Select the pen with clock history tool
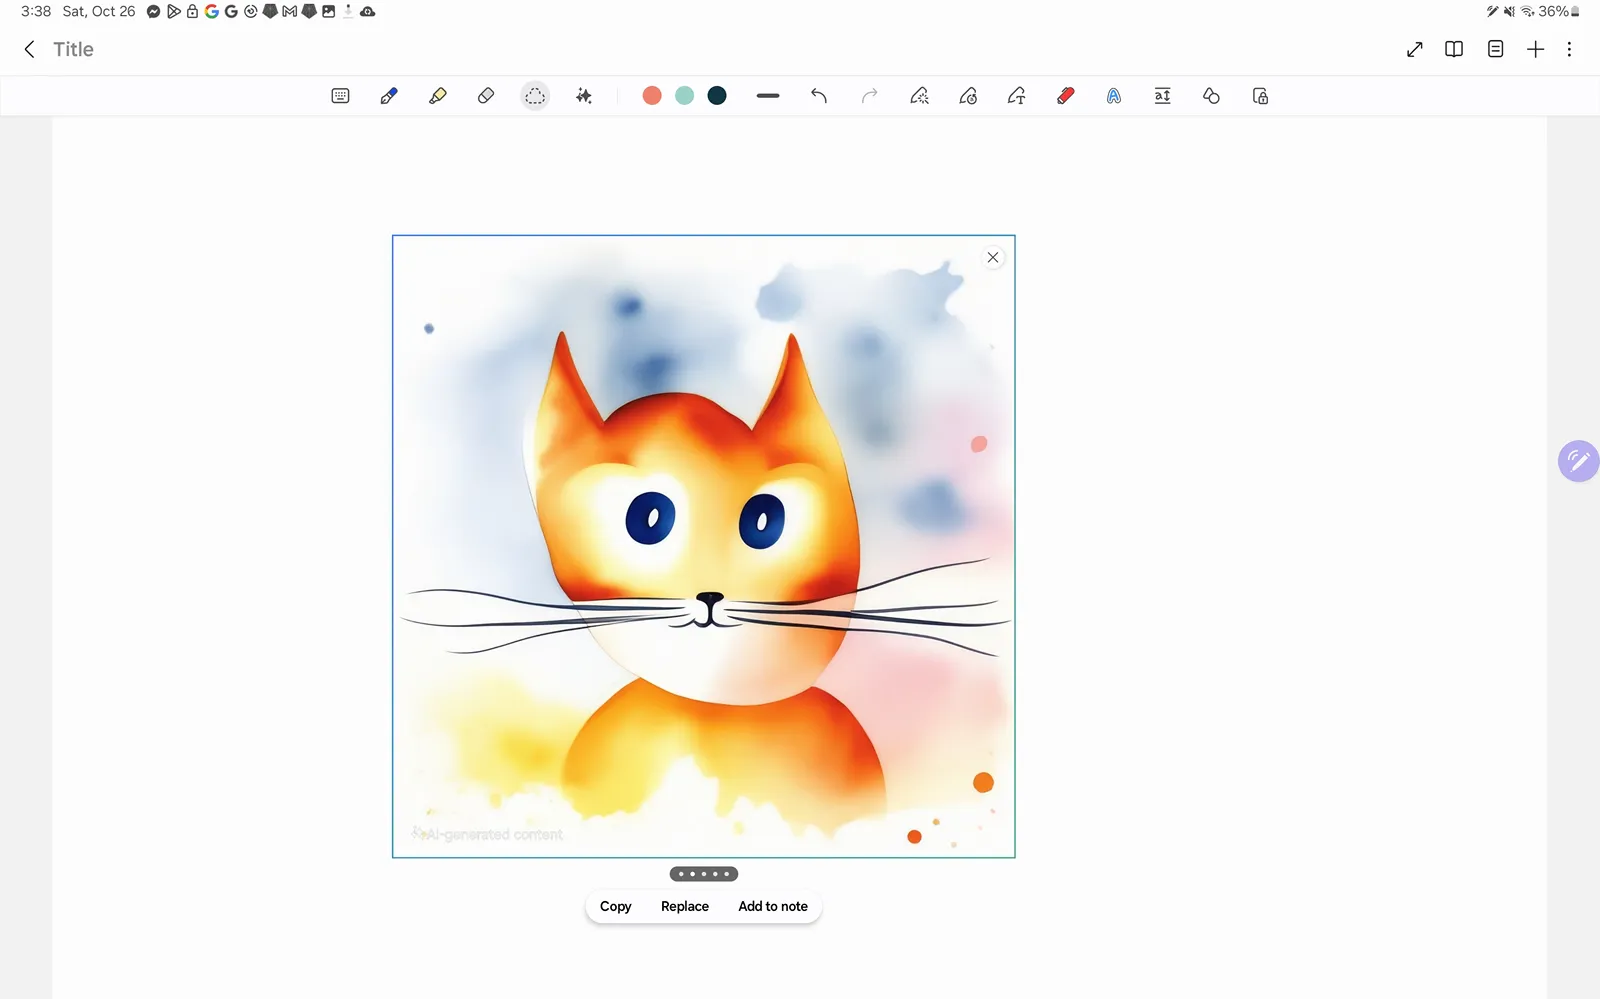1600x999 pixels. tap(968, 96)
